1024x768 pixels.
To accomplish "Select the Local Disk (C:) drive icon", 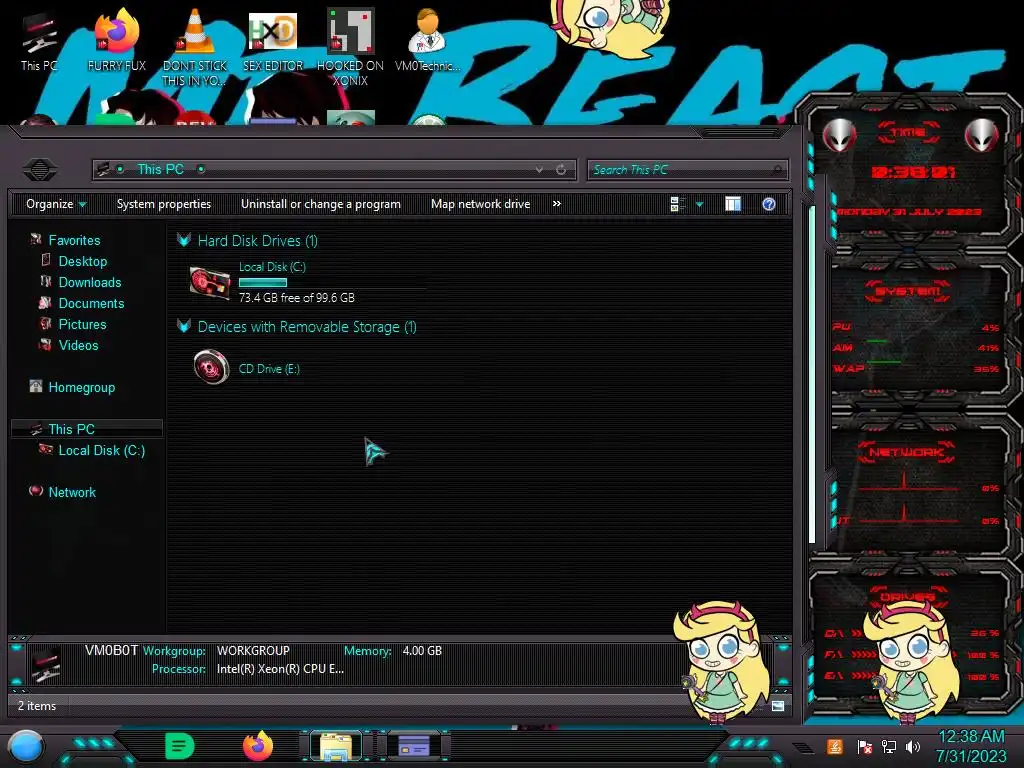I will pos(210,283).
